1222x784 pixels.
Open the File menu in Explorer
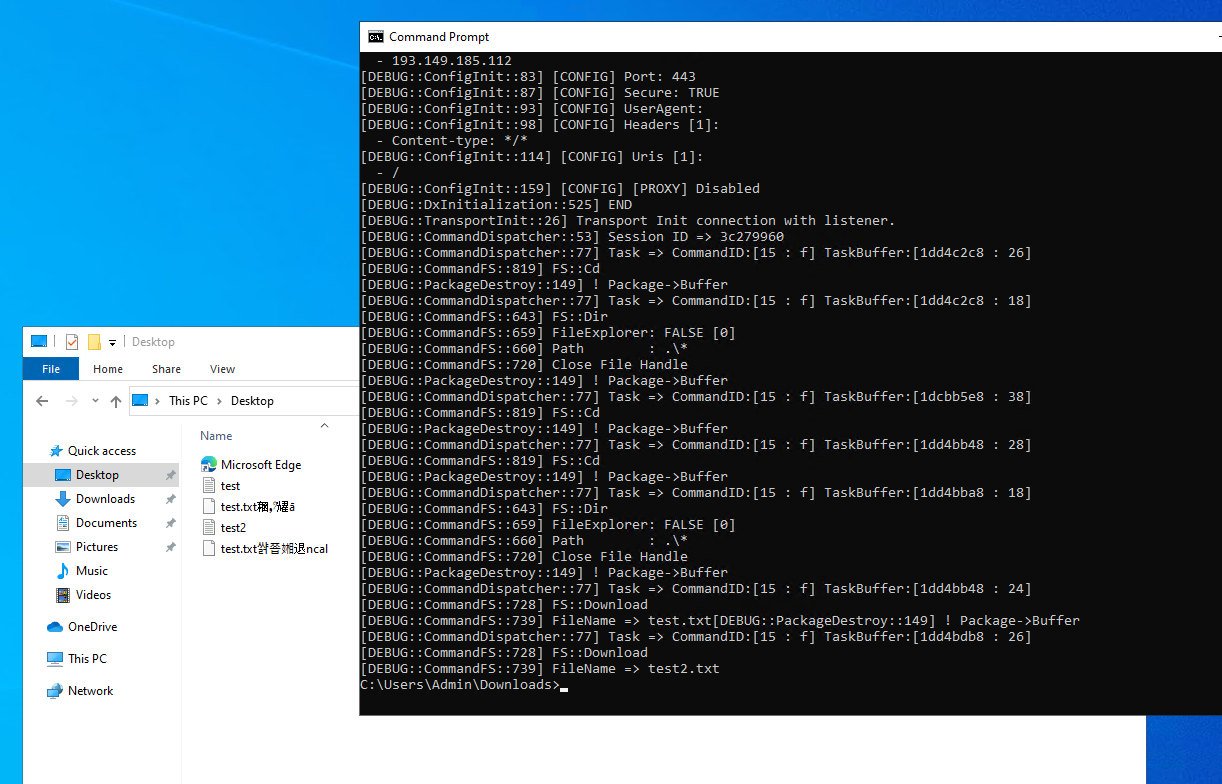pyautogui.click(x=50, y=369)
